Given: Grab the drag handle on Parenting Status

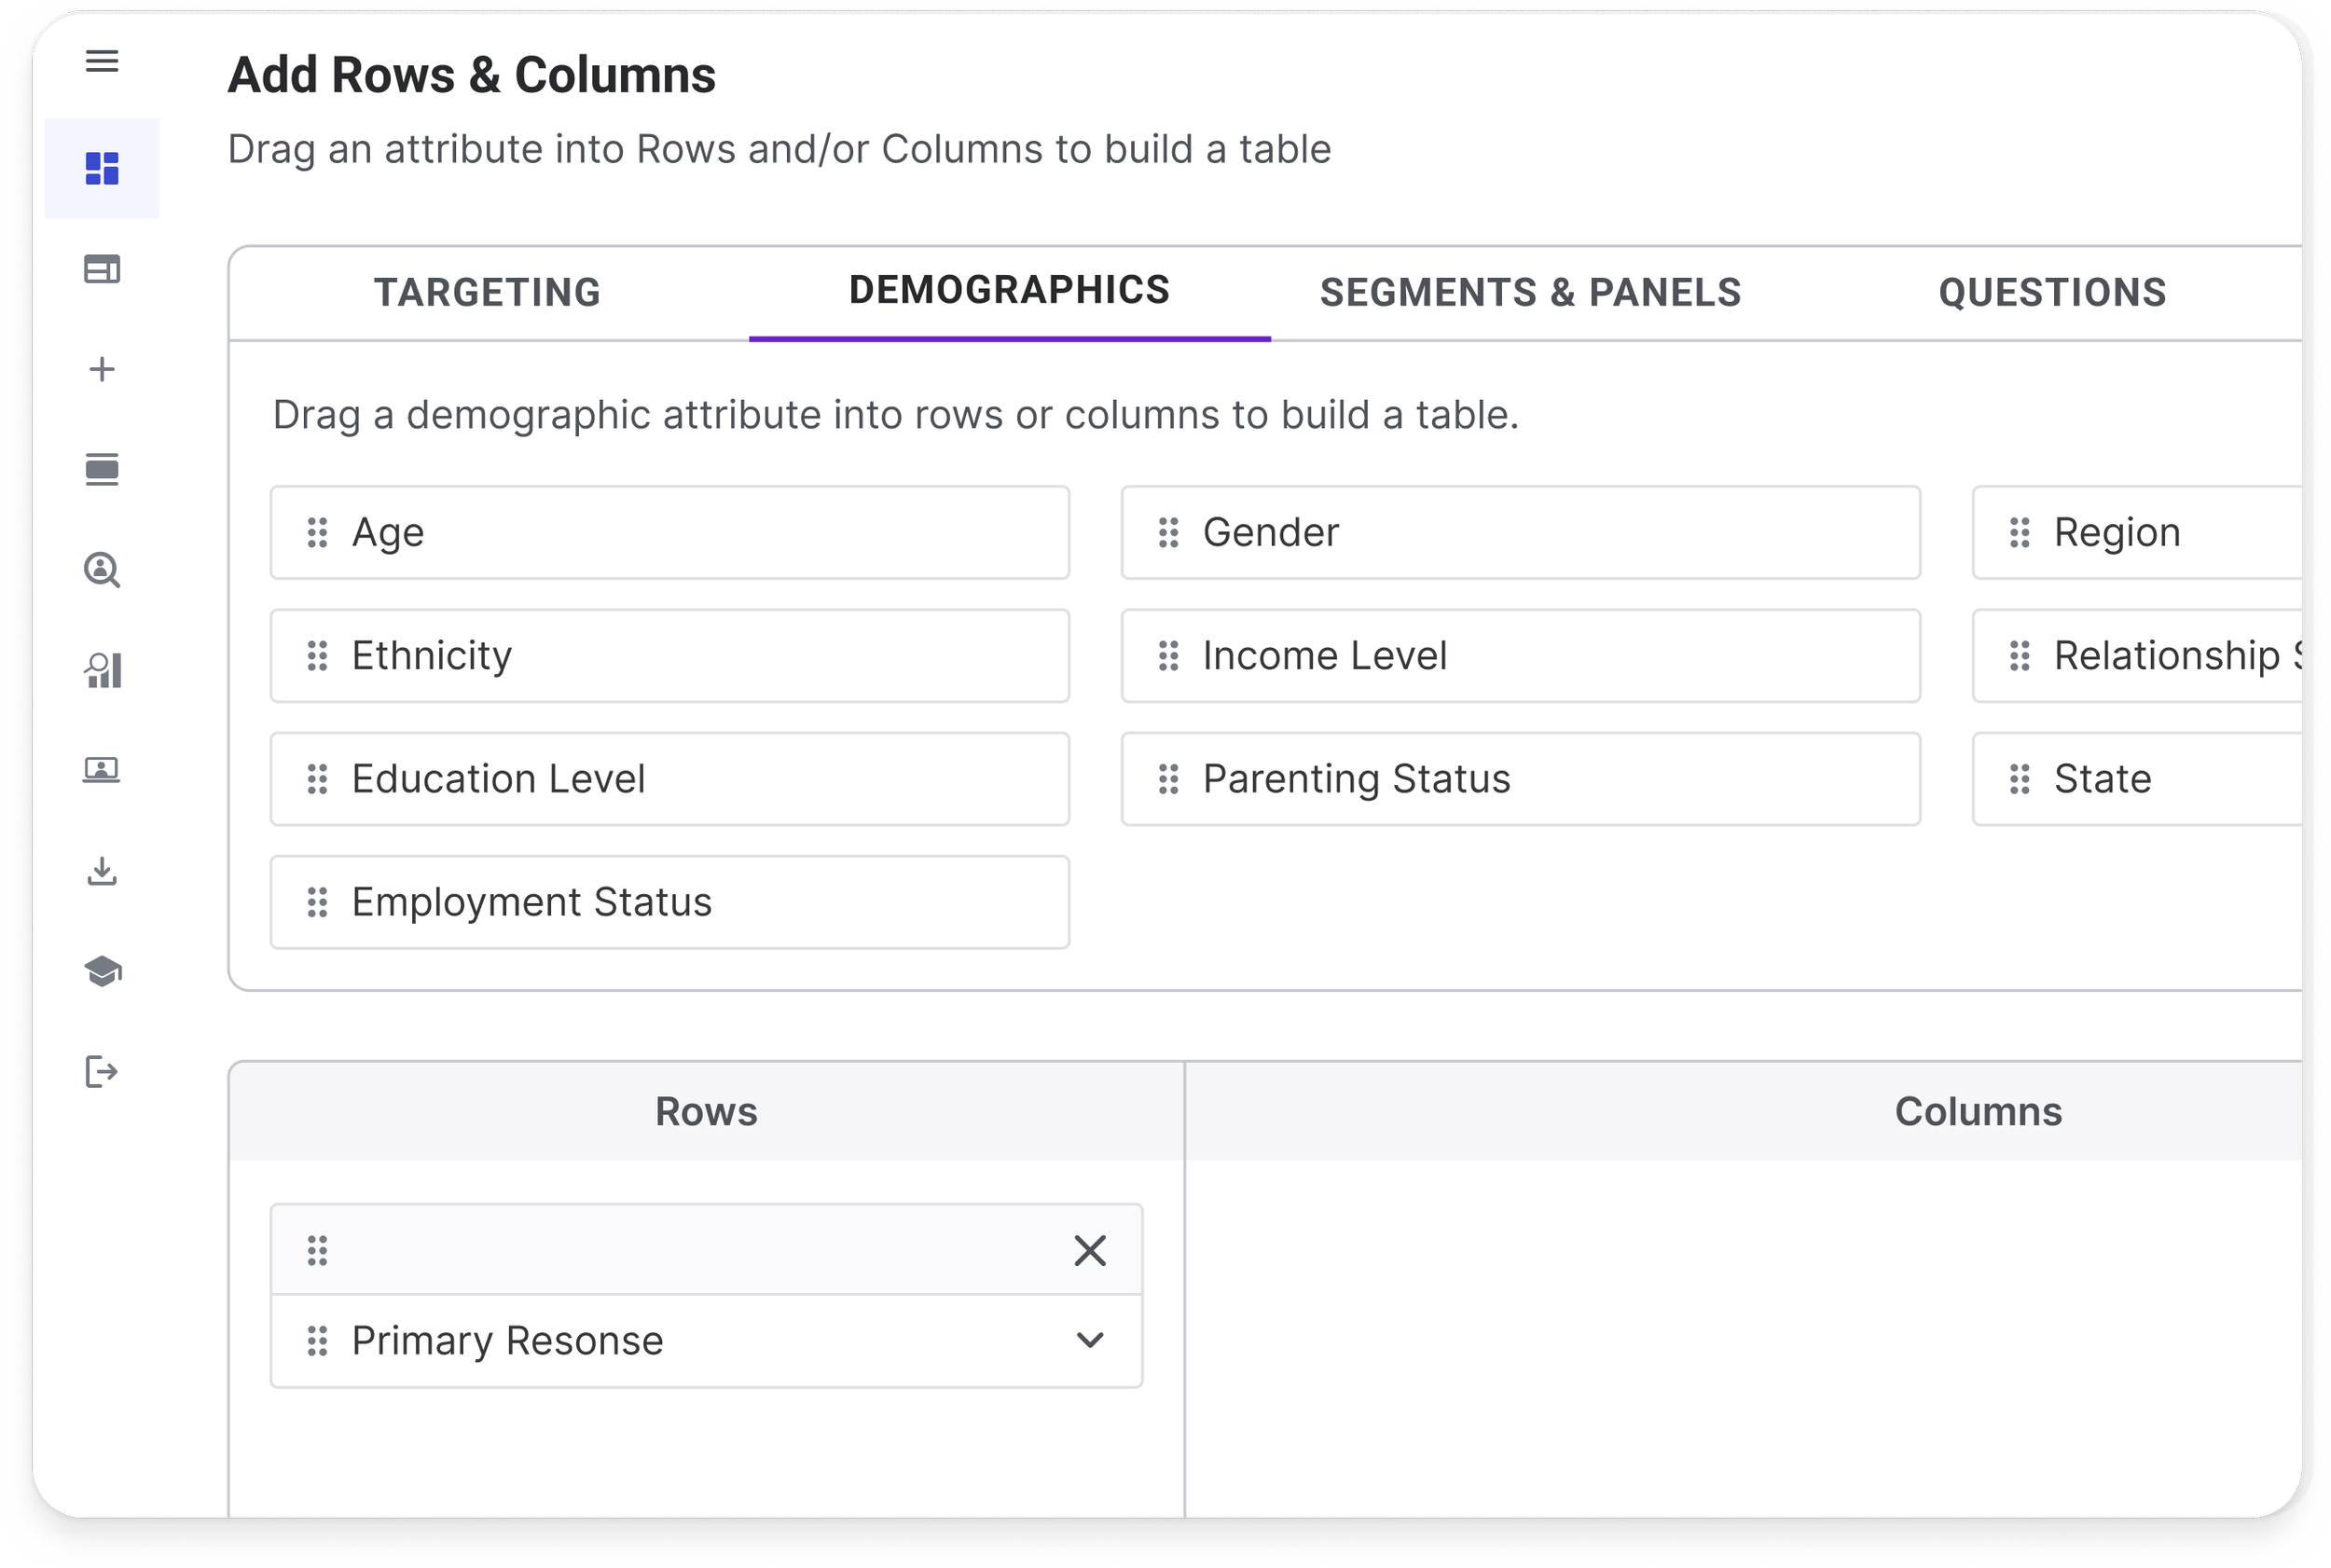Looking at the screenshot, I should (1168, 779).
